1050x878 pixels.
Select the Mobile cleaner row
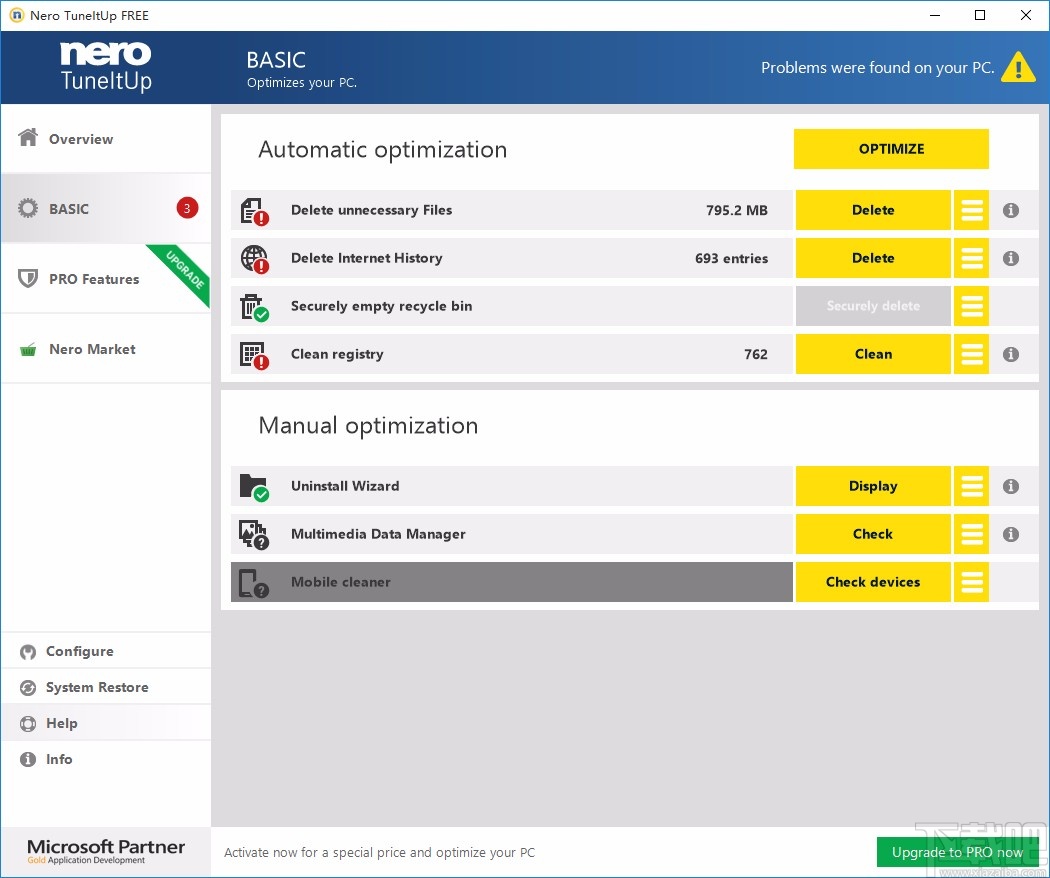tap(512, 582)
